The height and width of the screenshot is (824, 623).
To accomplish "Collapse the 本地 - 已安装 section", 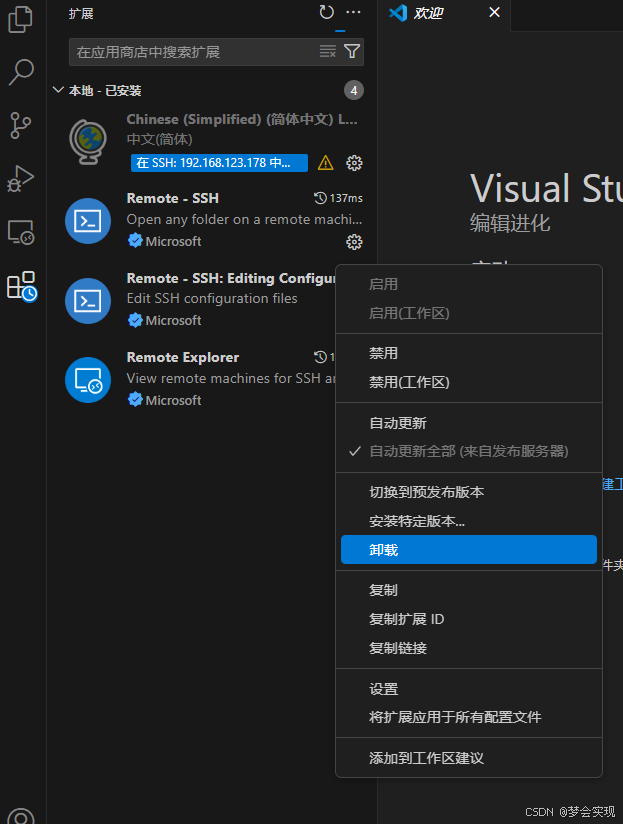I will click(58, 90).
